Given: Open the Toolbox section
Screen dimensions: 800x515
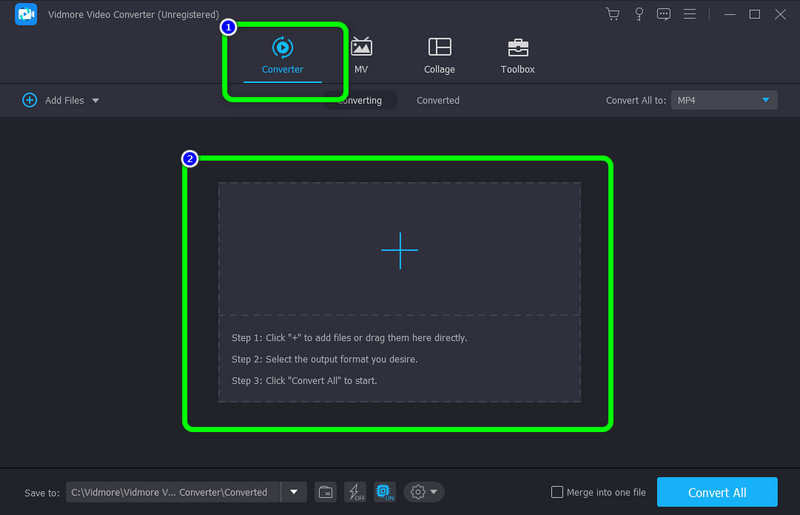Looking at the screenshot, I should (x=517, y=56).
